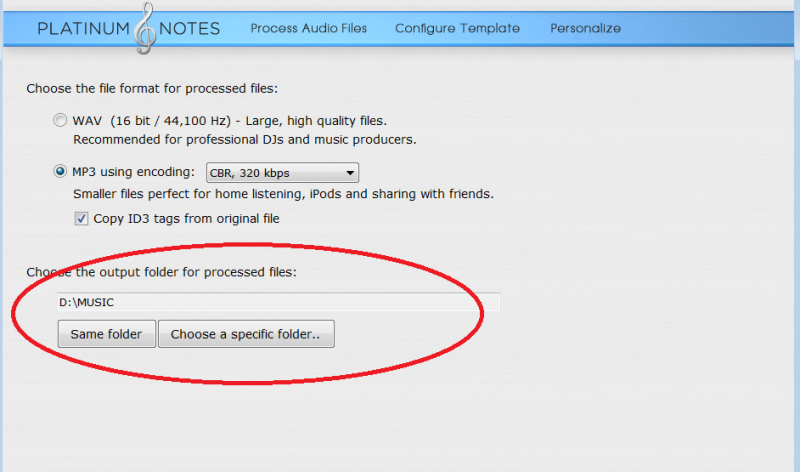Click the D:\MUSIC output folder field

279,302
